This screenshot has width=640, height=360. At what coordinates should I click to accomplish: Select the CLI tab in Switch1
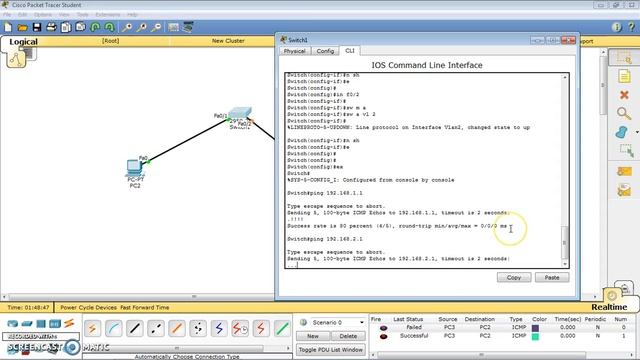click(x=350, y=51)
